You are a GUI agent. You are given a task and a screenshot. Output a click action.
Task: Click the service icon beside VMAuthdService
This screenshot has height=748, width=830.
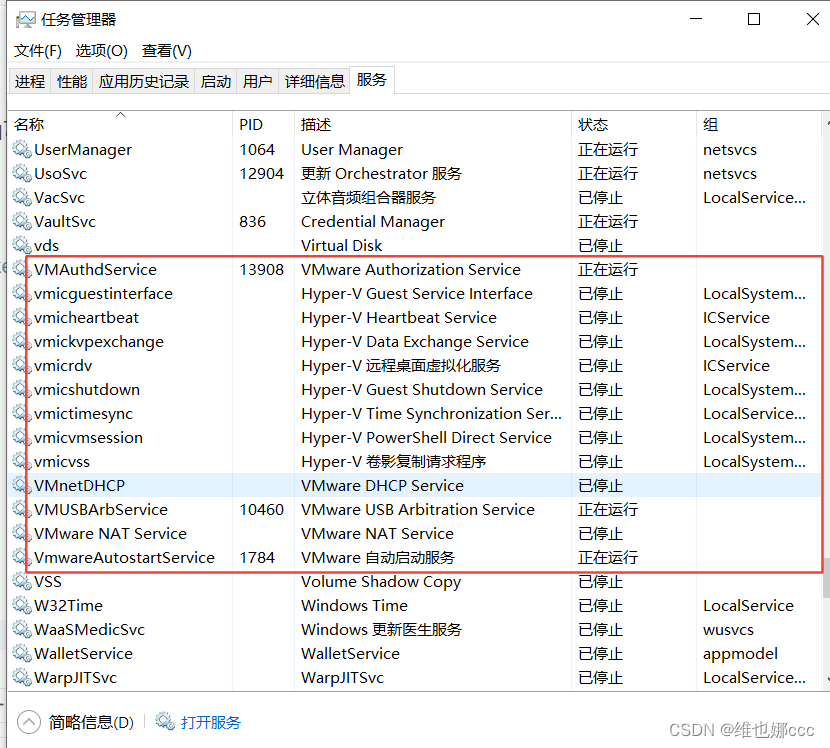tap(22, 269)
